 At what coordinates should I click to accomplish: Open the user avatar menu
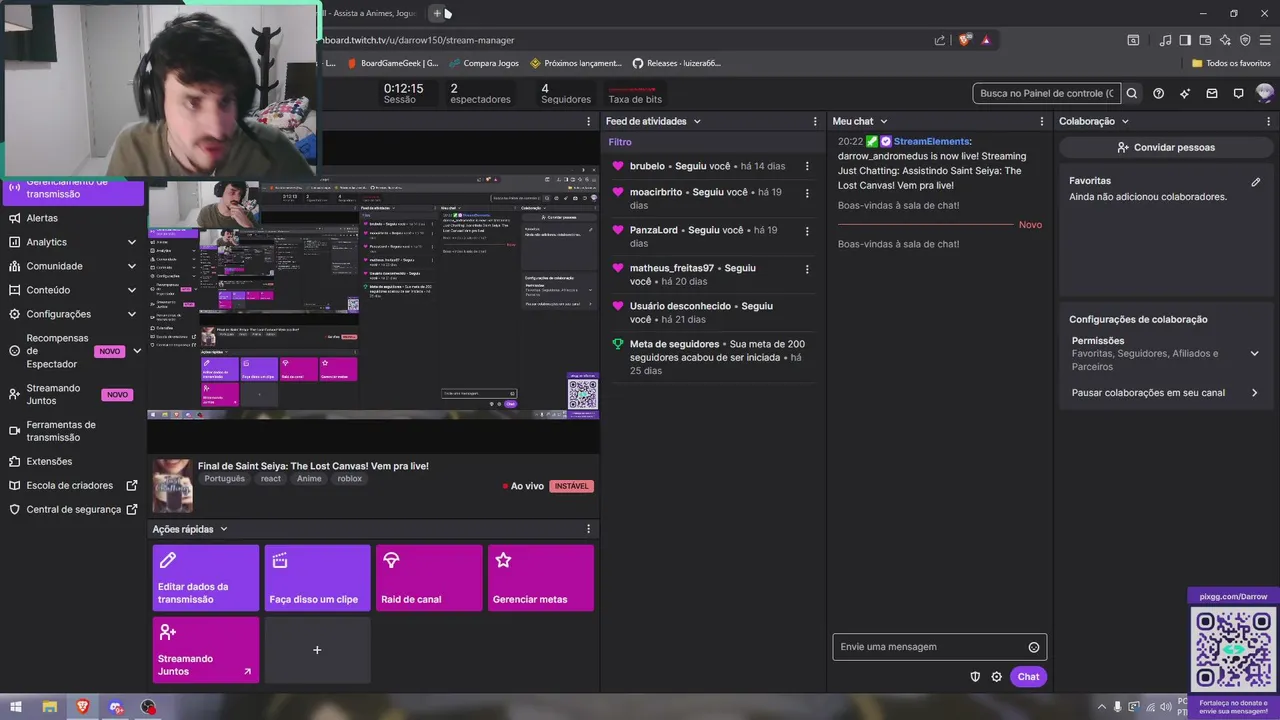(x=1265, y=93)
